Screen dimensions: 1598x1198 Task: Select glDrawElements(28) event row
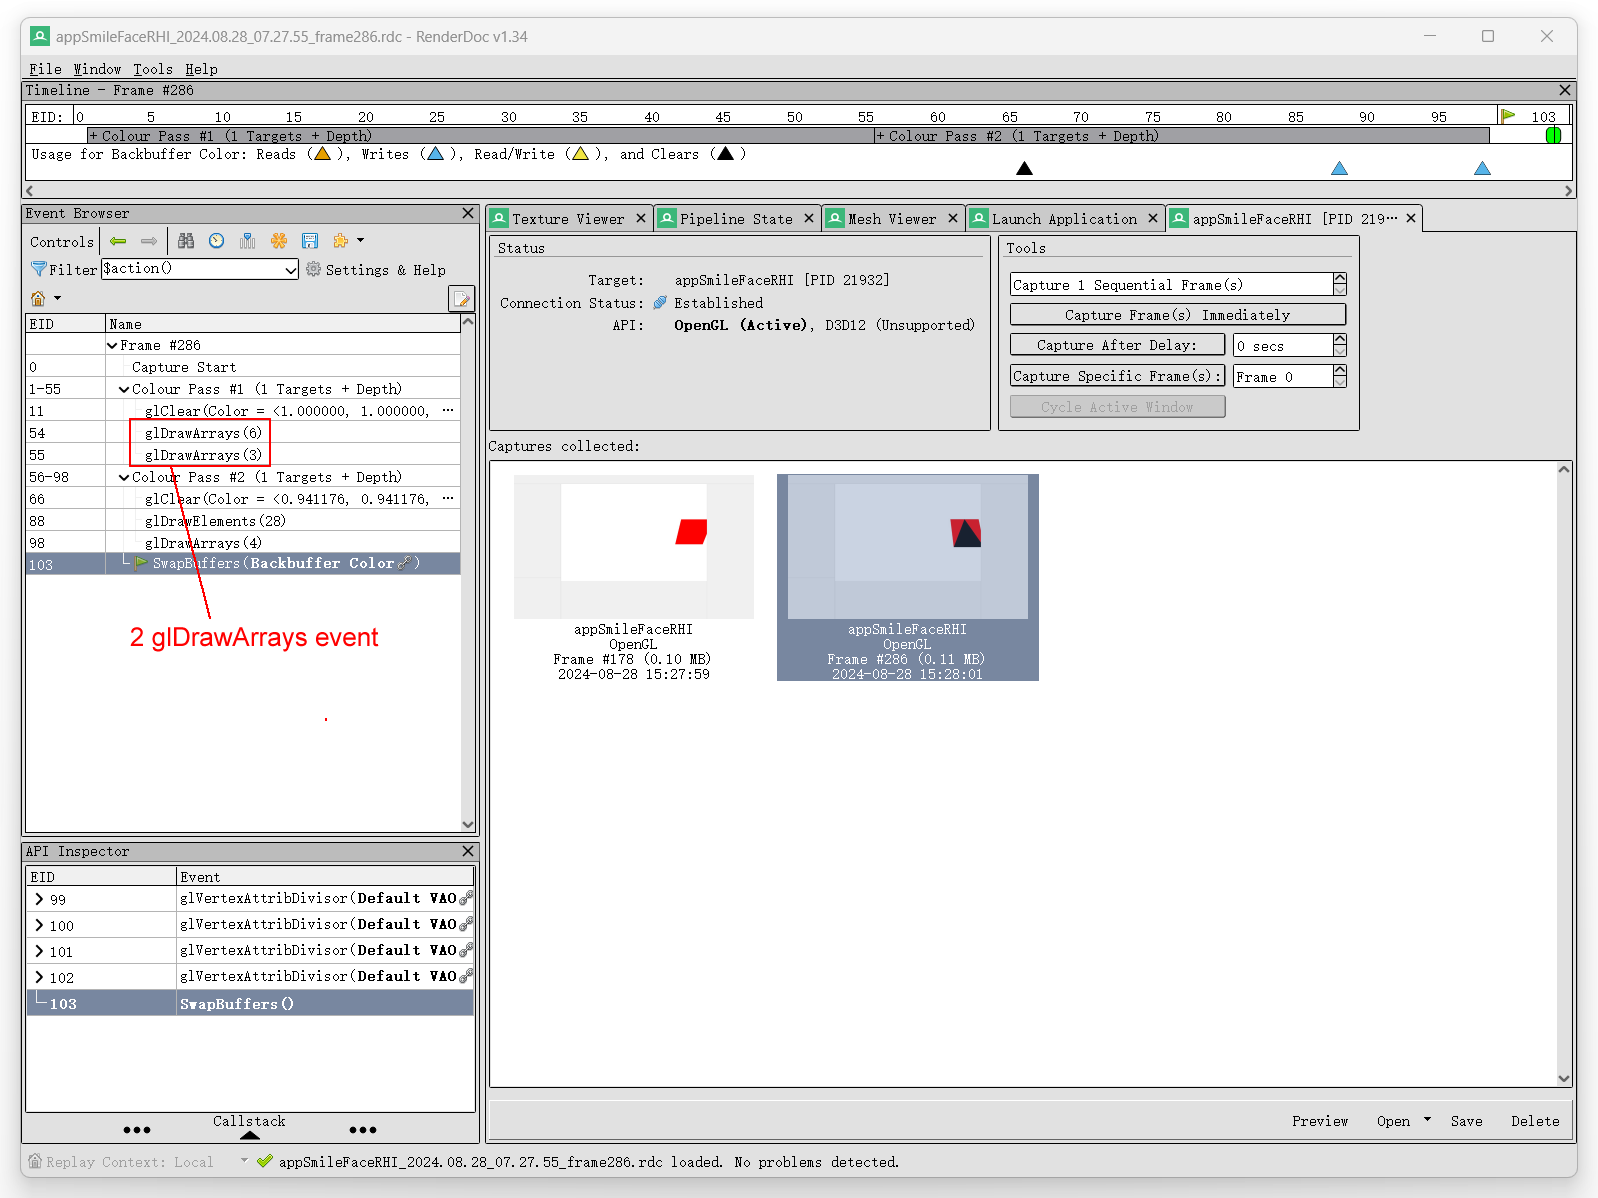[x=215, y=521]
